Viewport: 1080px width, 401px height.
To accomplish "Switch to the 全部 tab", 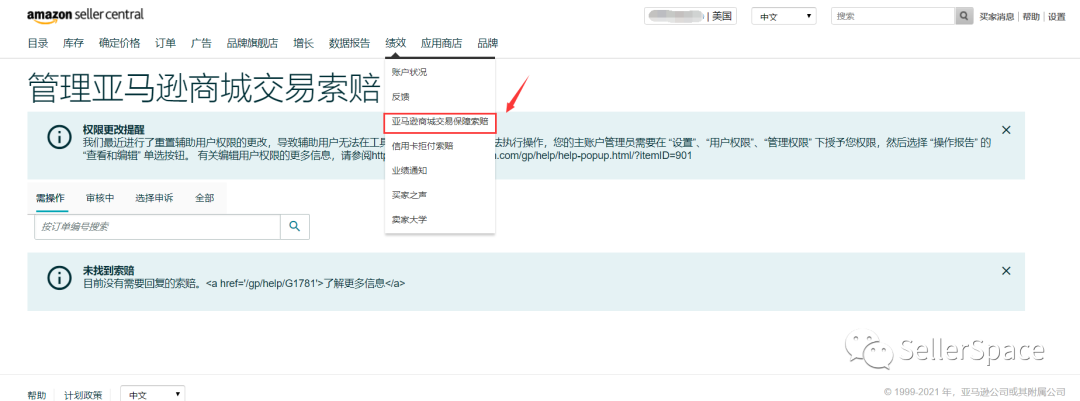I will (205, 198).
